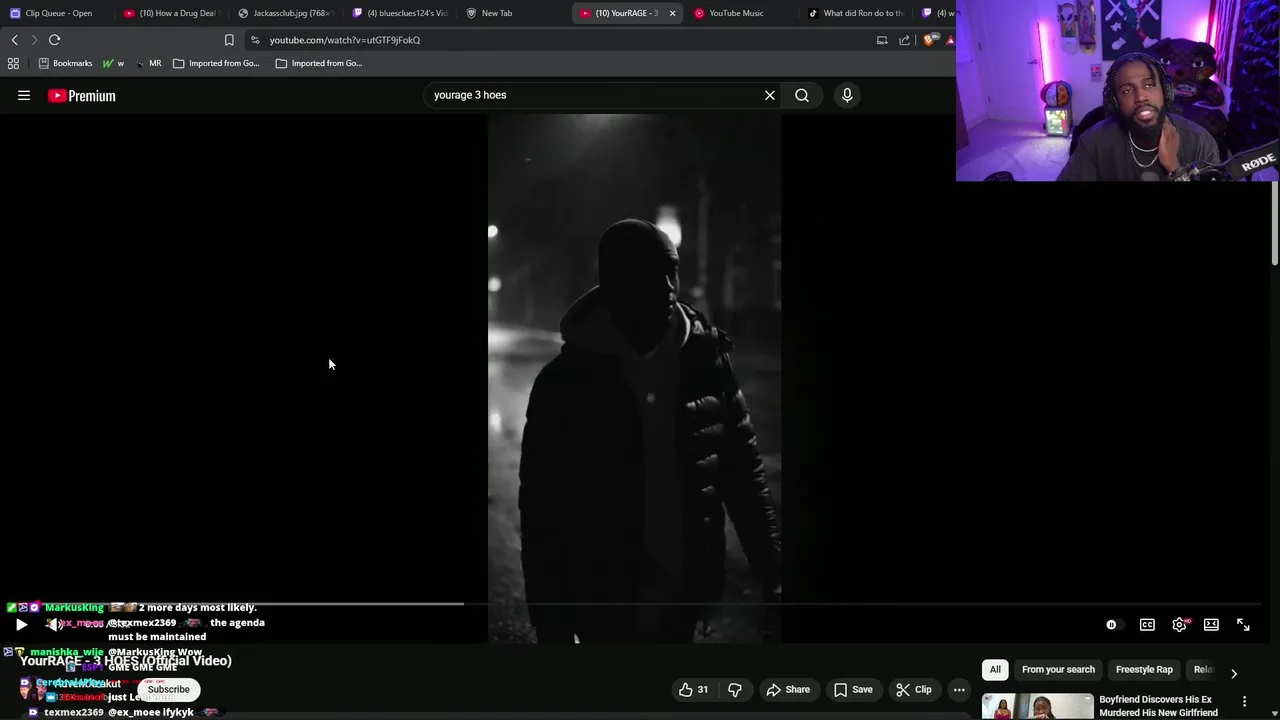Open site information icon in address bar
The width and height of the screenshot is (1280, 720).
click(x=255, y=40)
